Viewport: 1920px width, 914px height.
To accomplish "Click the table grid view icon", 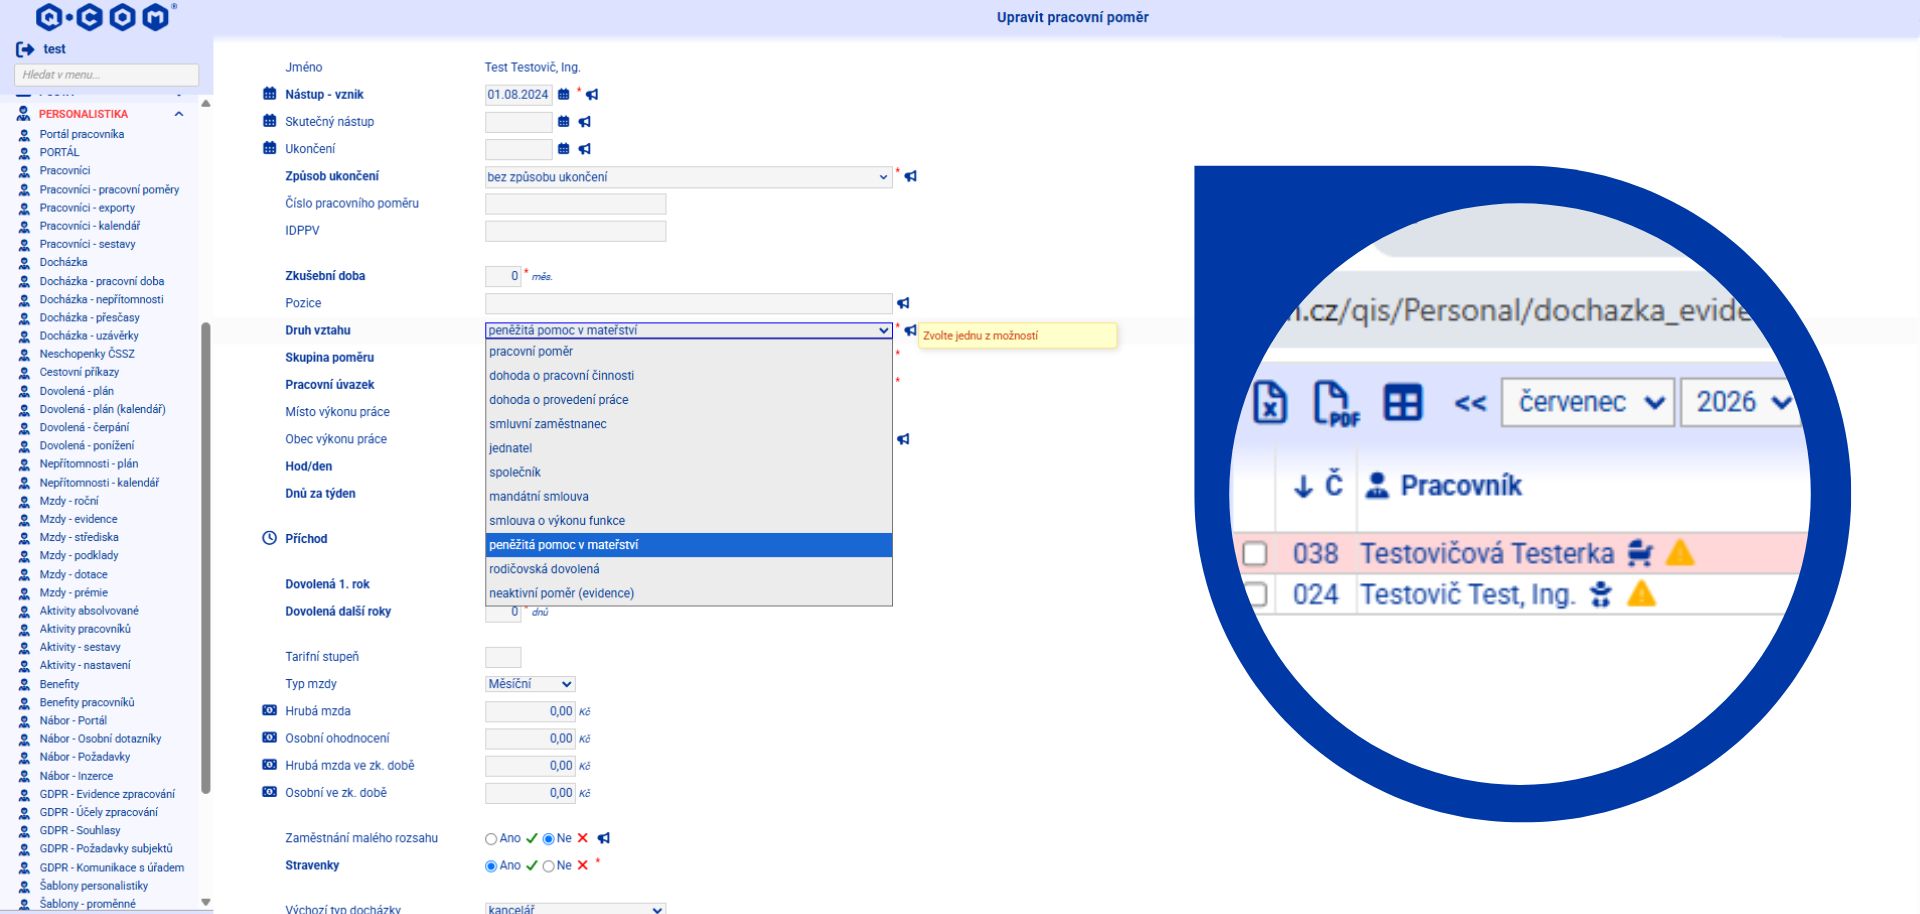I will pyautogui.click(x=1402, y=403).
